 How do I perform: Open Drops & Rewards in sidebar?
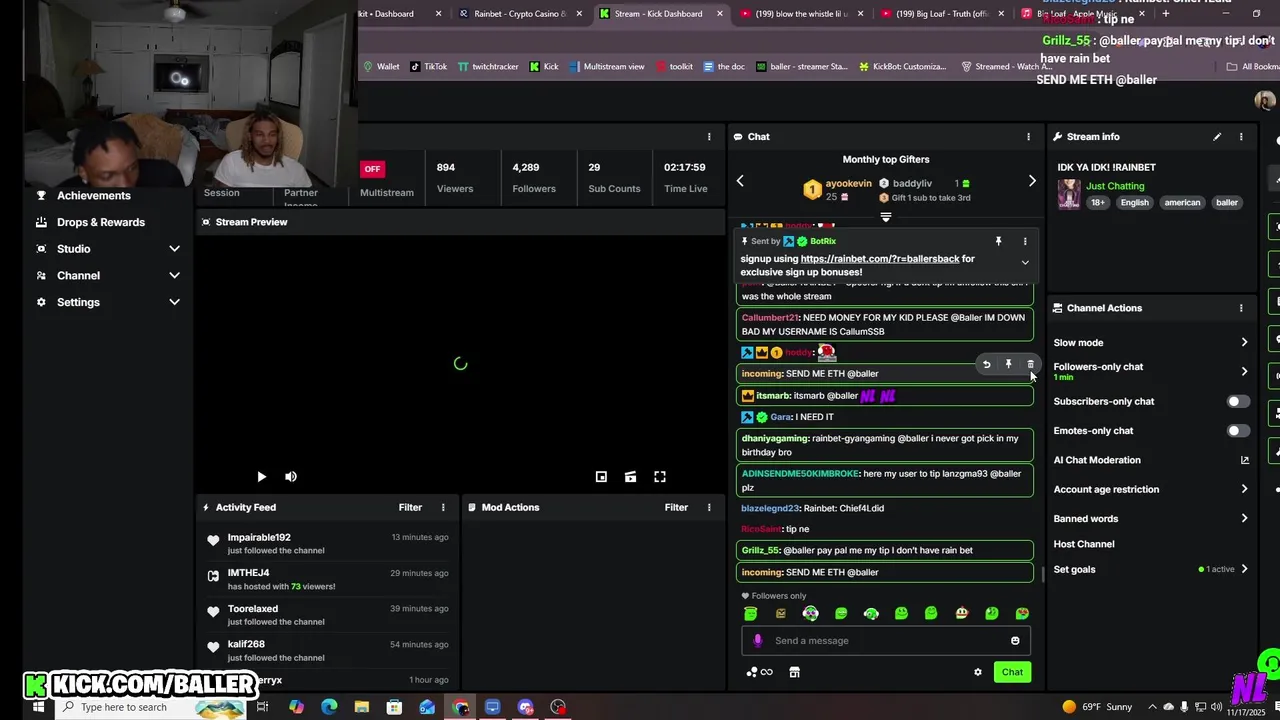[x=101, y=222]
